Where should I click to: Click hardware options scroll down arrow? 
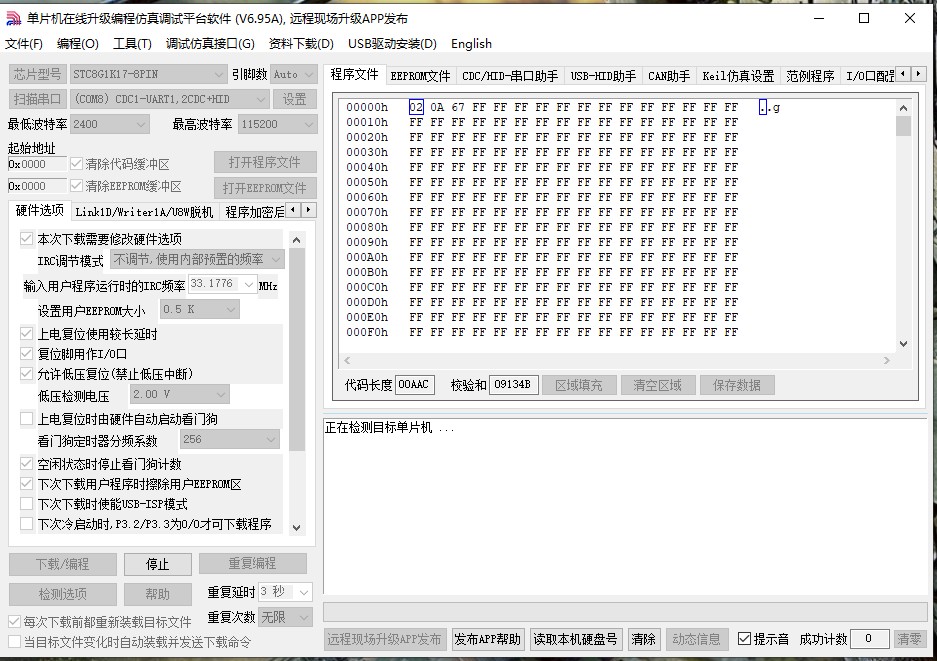(x=296, y=527)
